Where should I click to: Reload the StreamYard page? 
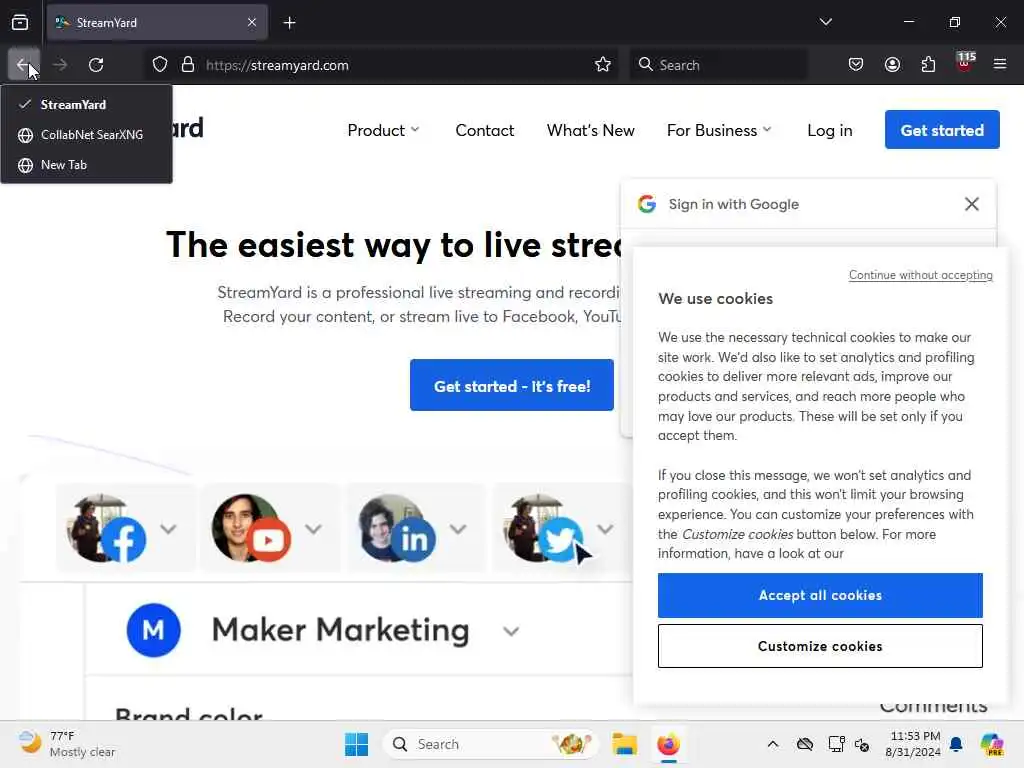point(96,65)
